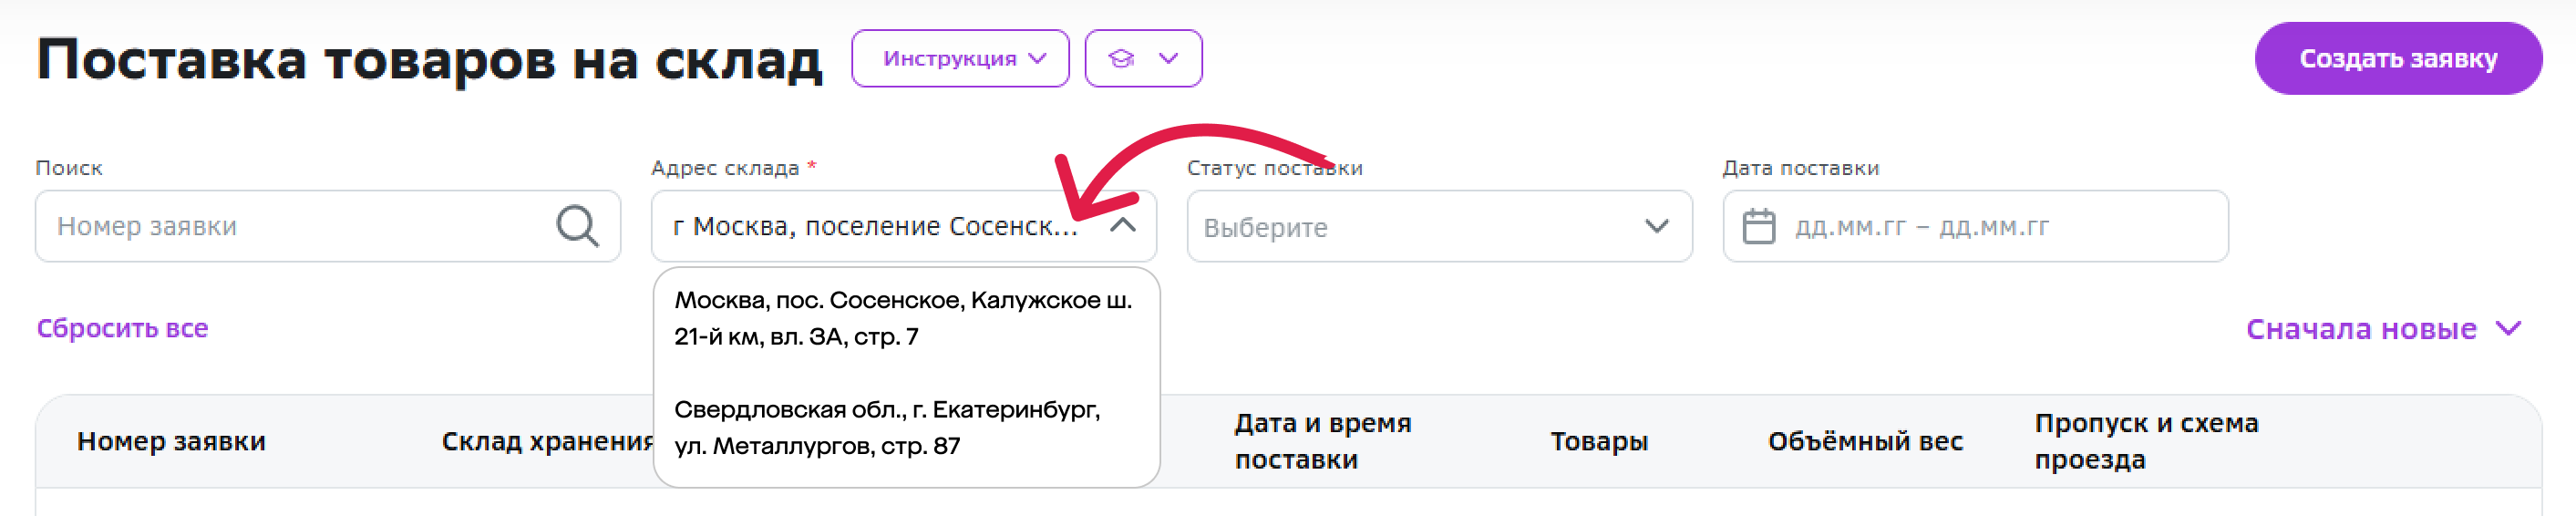Focus the Номер заявки search input
Viewport: 2576px width, 516px height.
click(x=300, y=227)
